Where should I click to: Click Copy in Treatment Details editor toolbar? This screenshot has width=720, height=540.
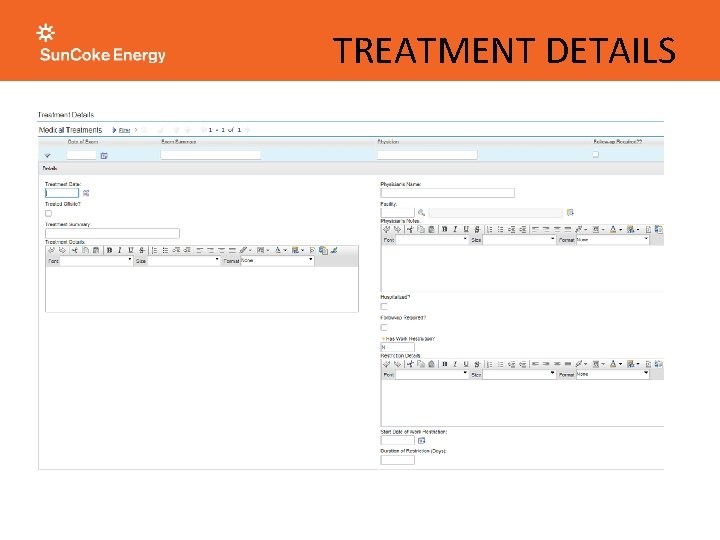[85, 250]
